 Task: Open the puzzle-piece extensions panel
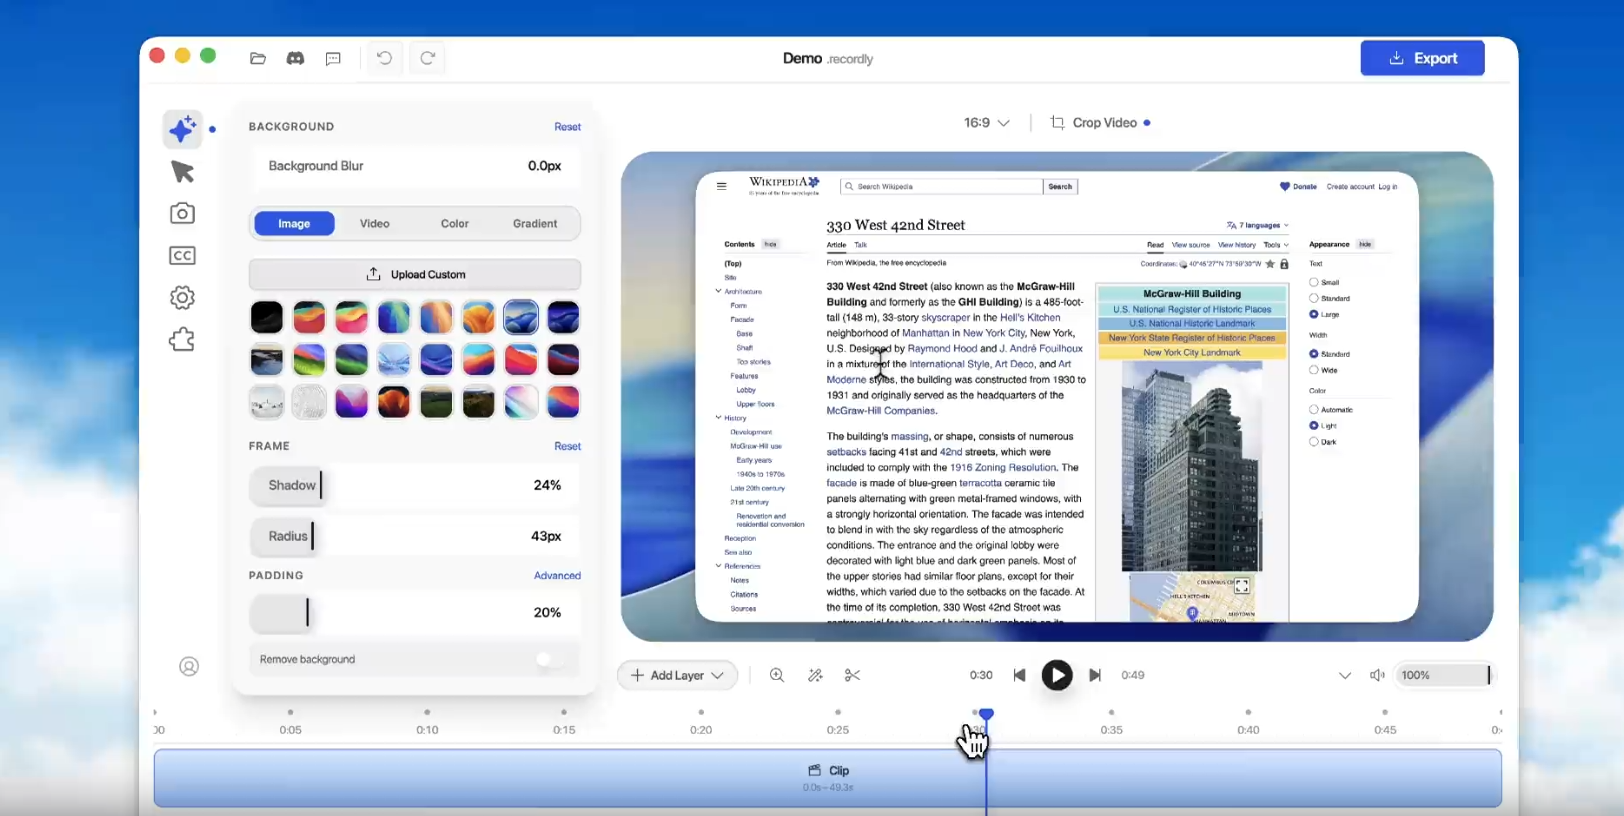pos(182,340)
